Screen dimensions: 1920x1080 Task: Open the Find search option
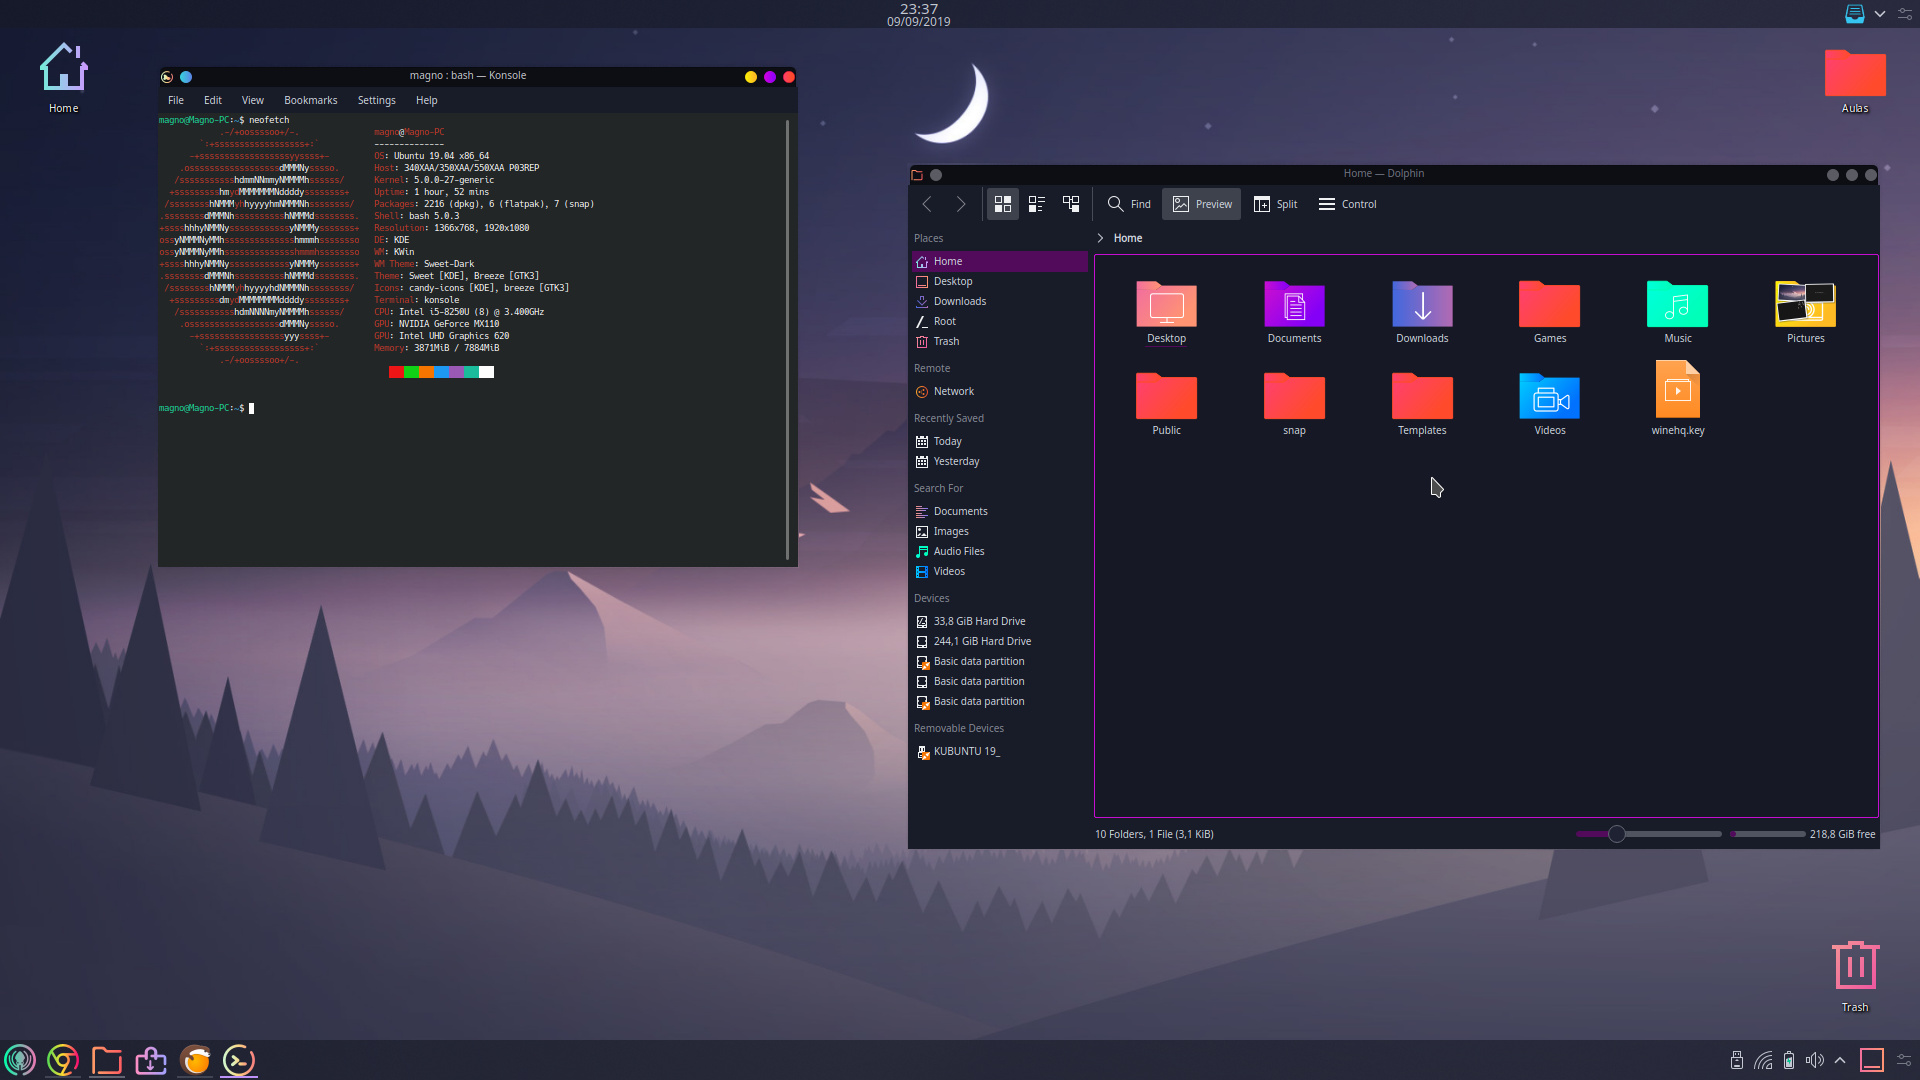pos(1129,204)
